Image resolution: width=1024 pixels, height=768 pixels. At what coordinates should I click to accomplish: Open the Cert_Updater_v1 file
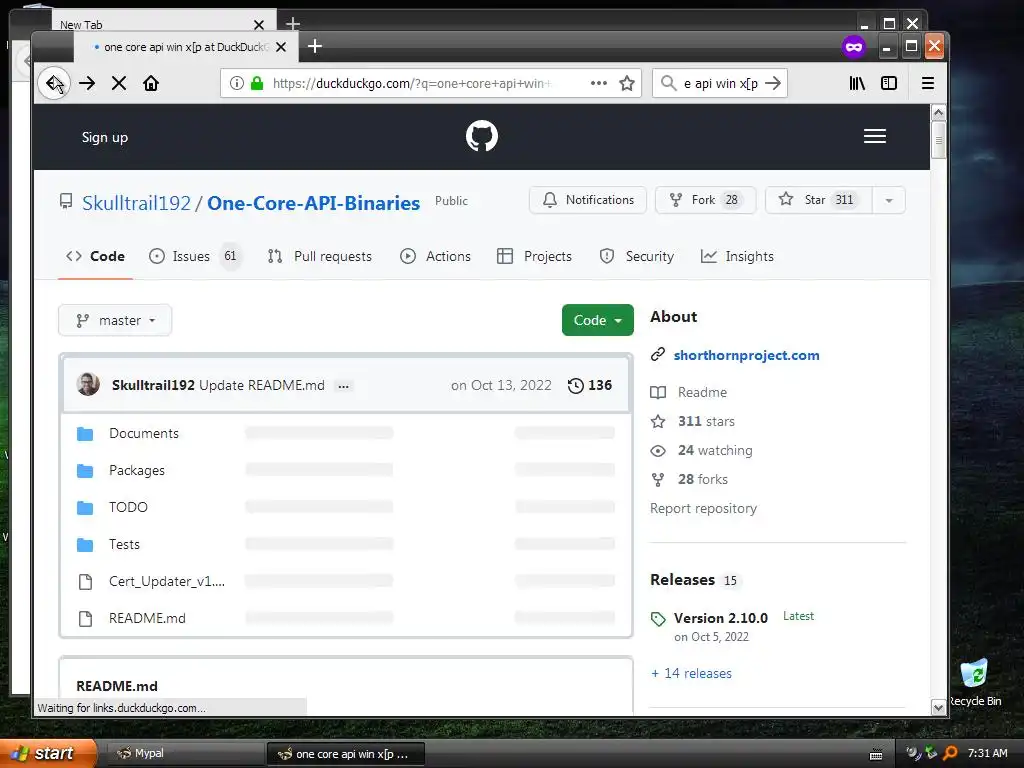pyautogui.click(x=167, y=581)
